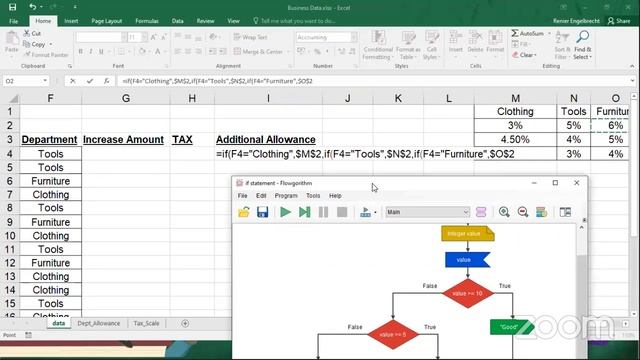The height and width of the screenshot is (360, 640).
Task: Click Format Painter in Clipboard group
Action: tap(46, 55)
